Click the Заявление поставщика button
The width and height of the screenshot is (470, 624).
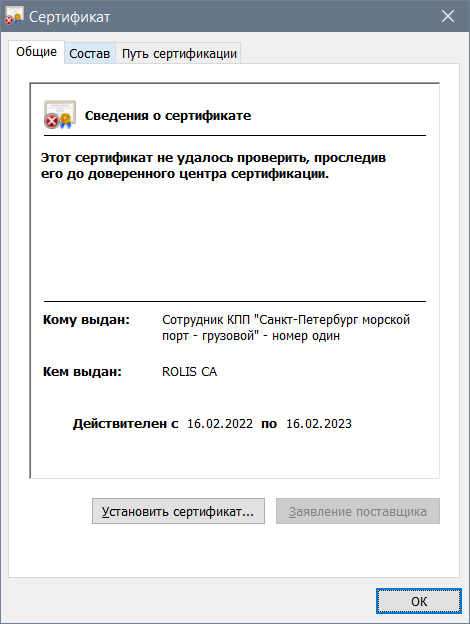pyautogui.click(x=358, y=511)
